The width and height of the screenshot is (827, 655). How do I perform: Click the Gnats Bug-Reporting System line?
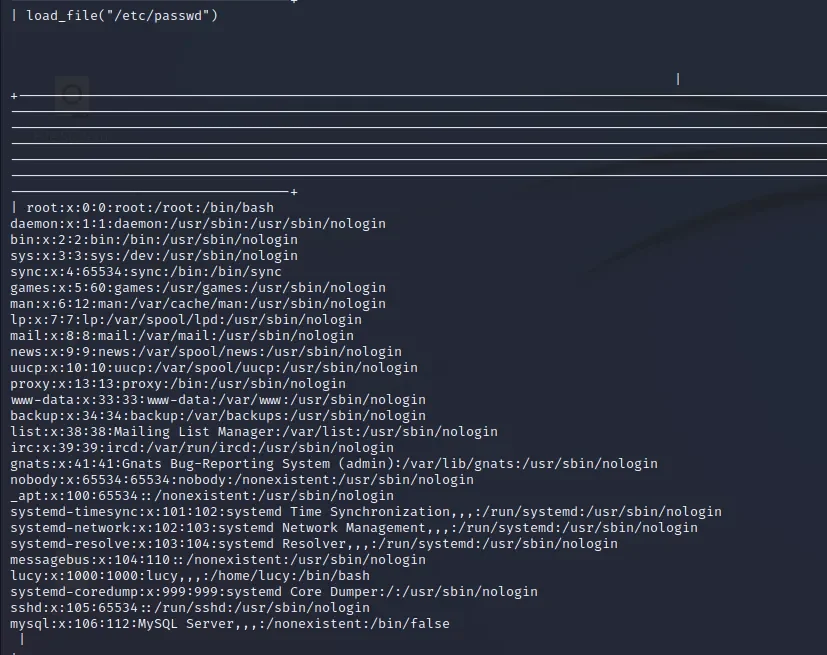point(333,464)
